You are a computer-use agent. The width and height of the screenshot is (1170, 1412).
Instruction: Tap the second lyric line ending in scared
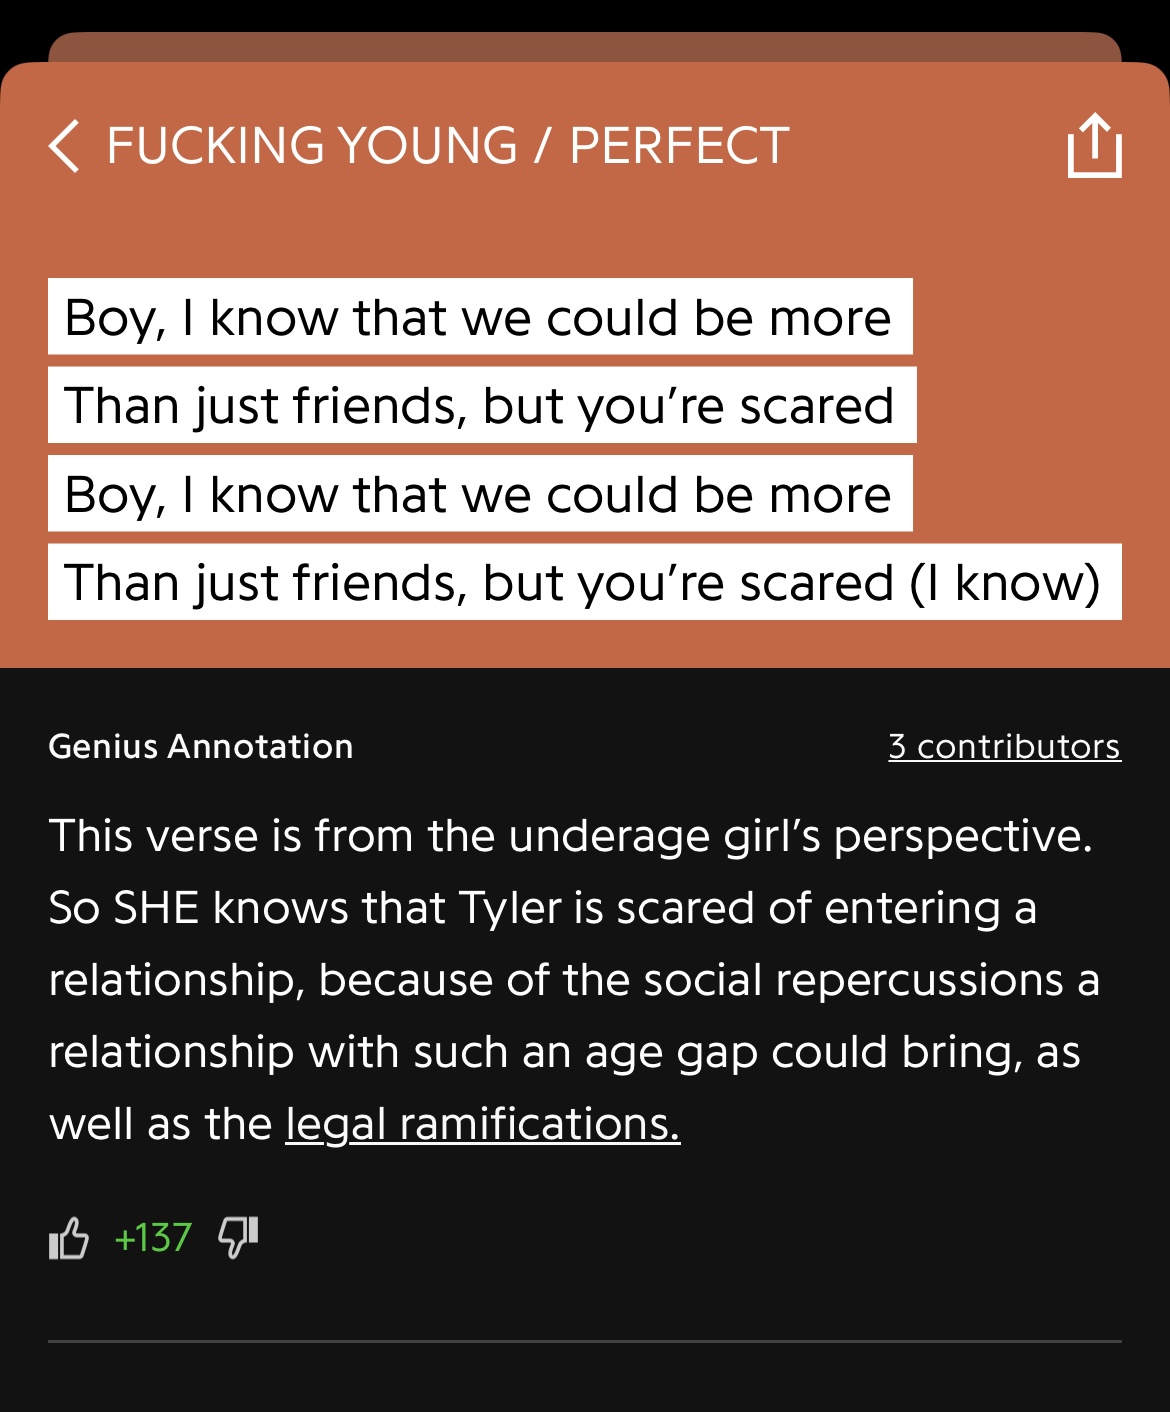[x=481, y=405]
